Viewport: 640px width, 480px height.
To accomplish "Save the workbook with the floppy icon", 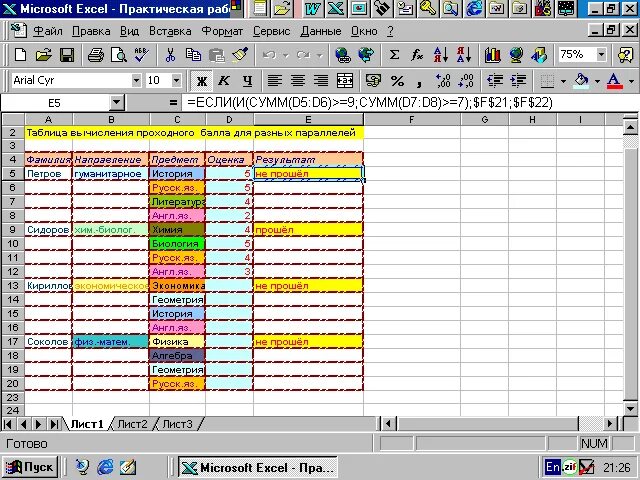I will pyautogui.click(x=67, y=54).
